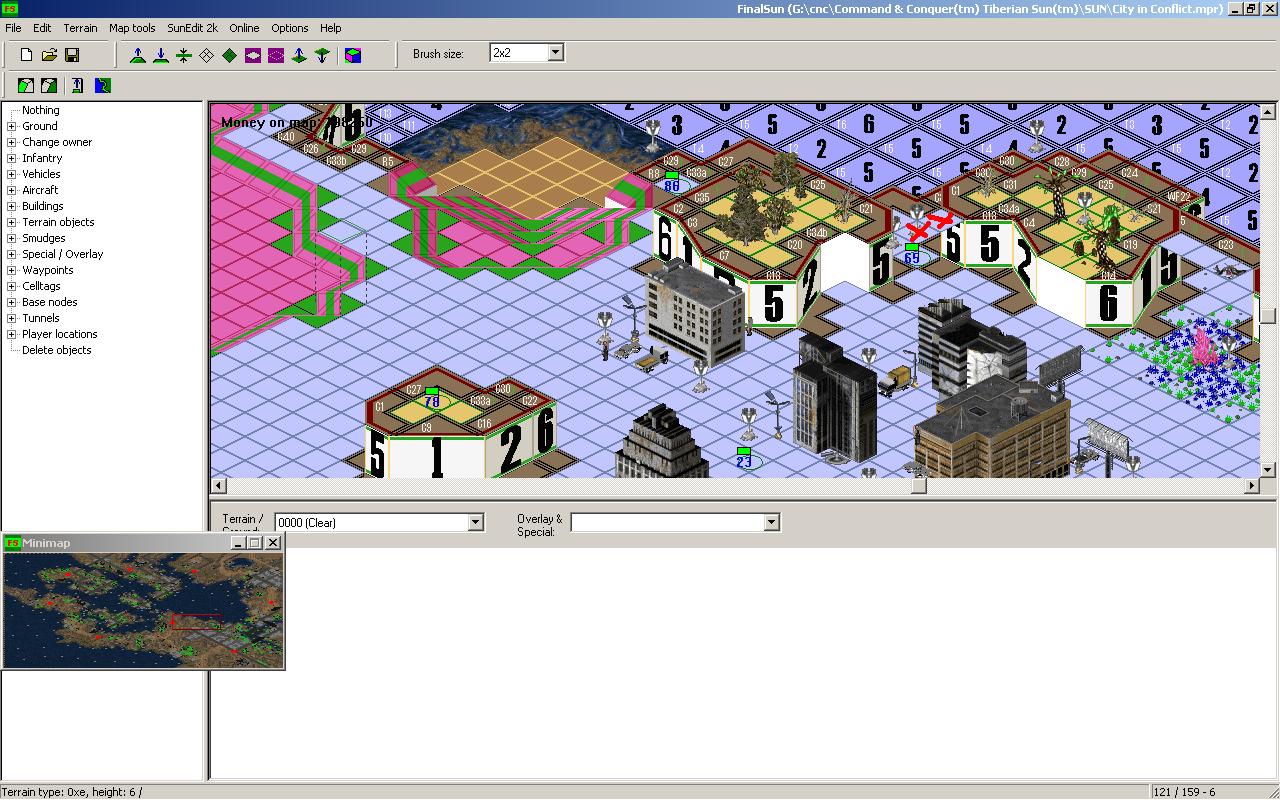1280x800 pixels.
Task: Create a new map with the blank page icon
Action: 27,55
